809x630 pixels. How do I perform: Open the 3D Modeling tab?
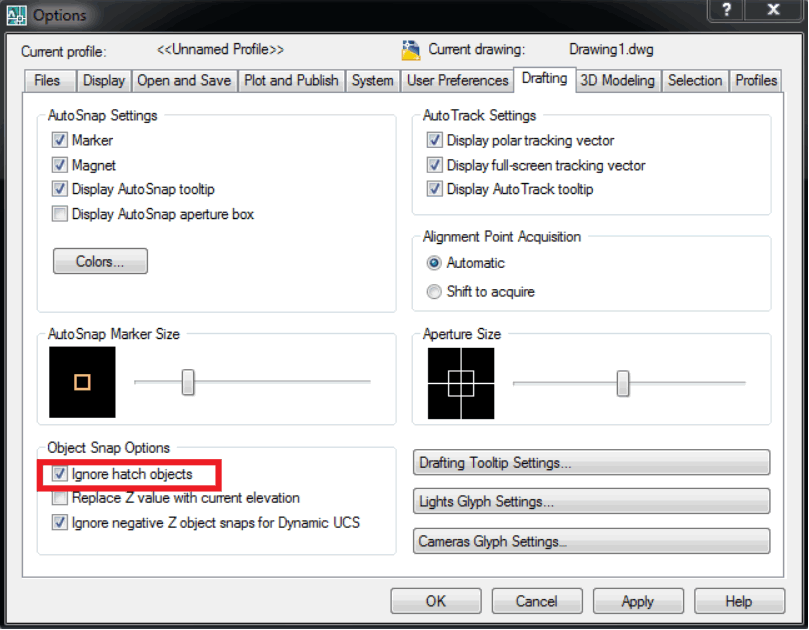click(617, 81)
